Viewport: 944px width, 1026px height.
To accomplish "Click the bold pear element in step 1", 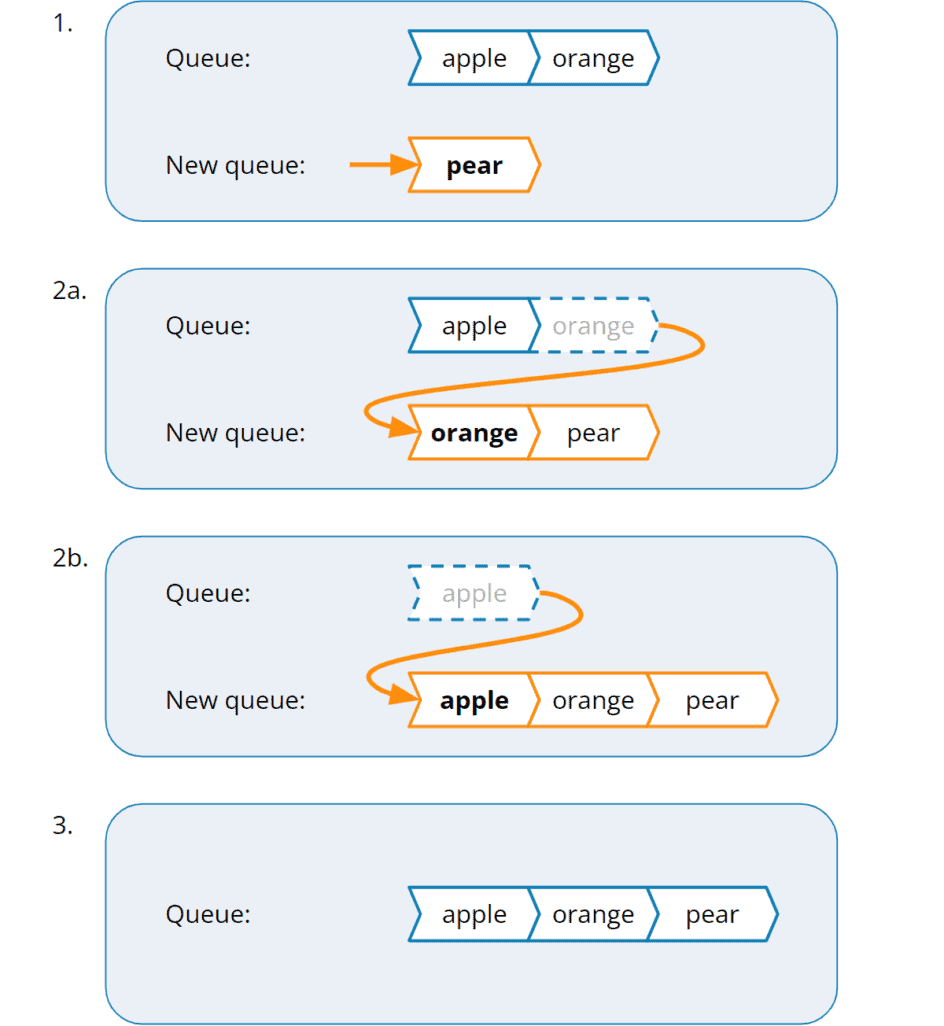I will point(474,165).
